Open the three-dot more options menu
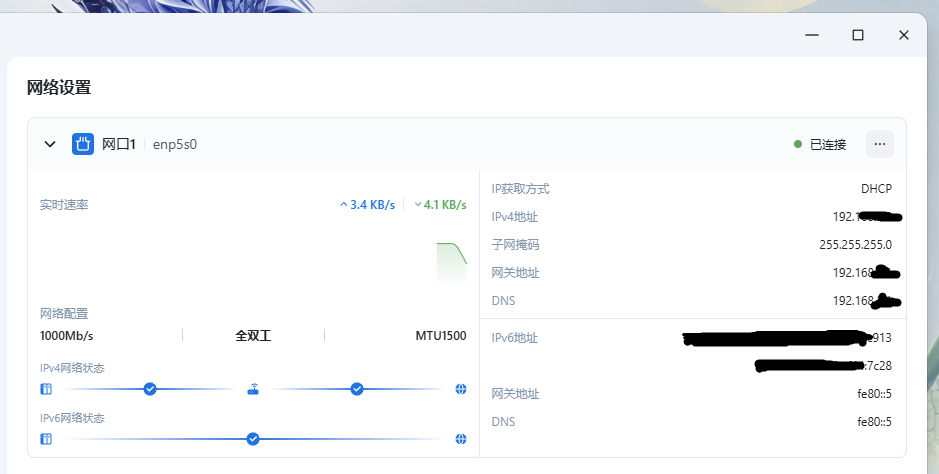This screenshot has height=474, width=939. pos(880,144)
